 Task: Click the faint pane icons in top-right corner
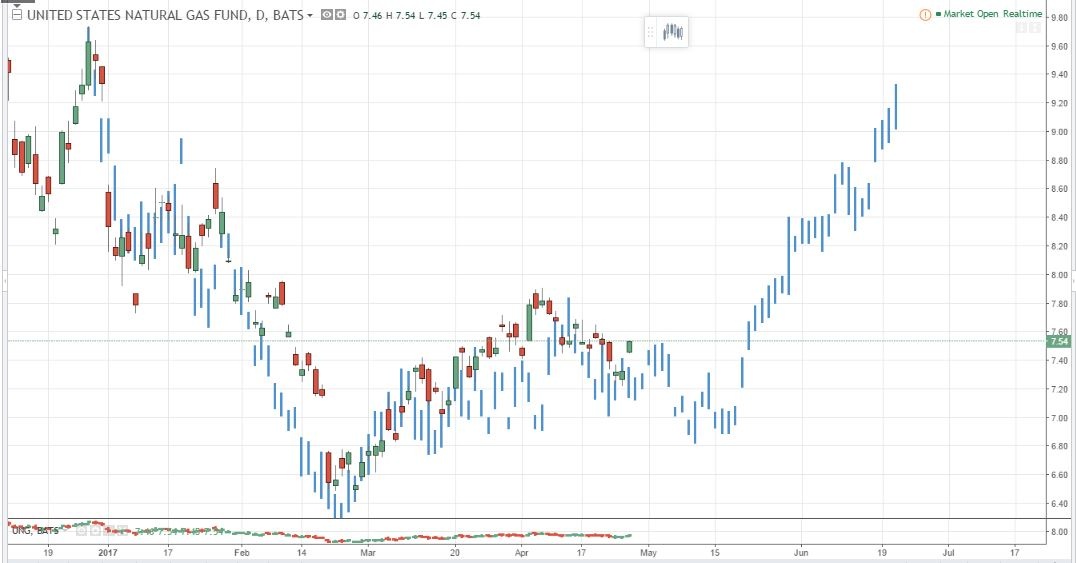(x=1027, y=28)
